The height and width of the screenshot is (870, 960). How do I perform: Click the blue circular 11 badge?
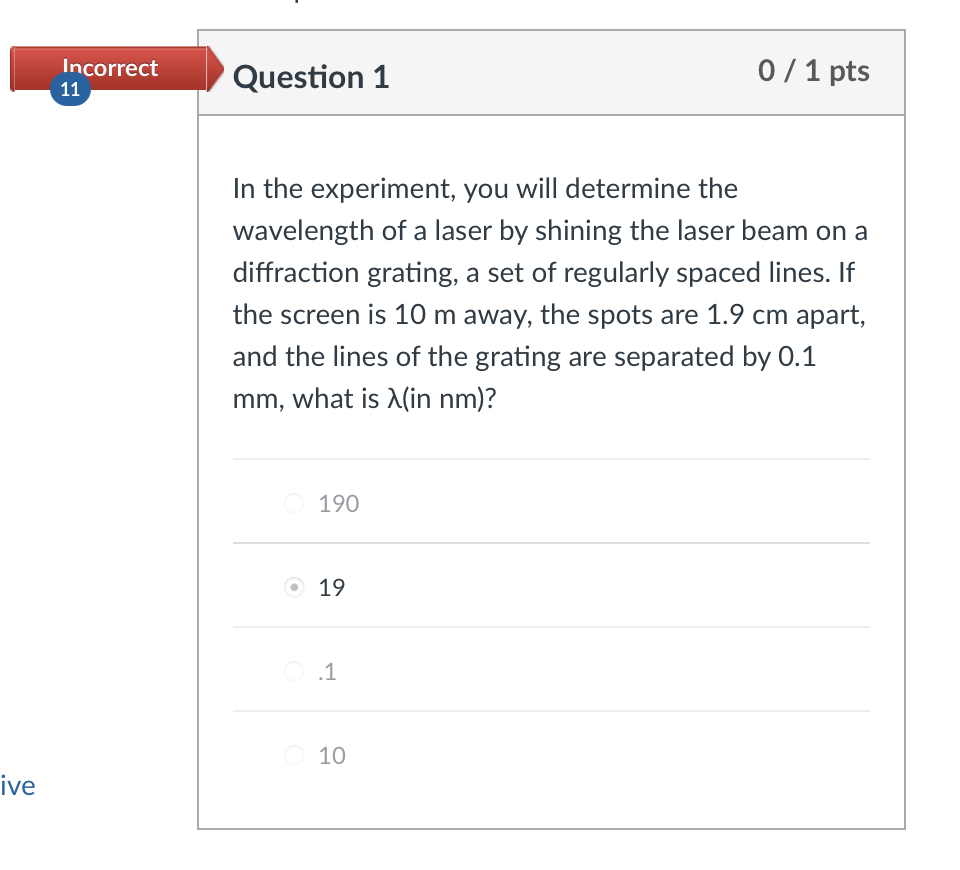pos(70,88)
